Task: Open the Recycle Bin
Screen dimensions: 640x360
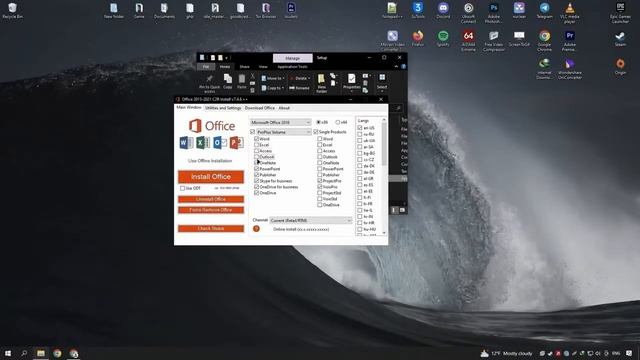Action: (x=12, y=10)
